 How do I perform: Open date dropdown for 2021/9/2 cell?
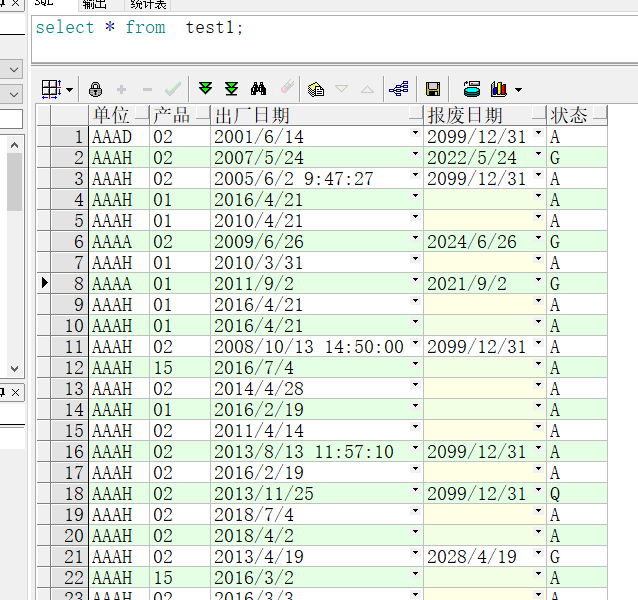(538, 280)
